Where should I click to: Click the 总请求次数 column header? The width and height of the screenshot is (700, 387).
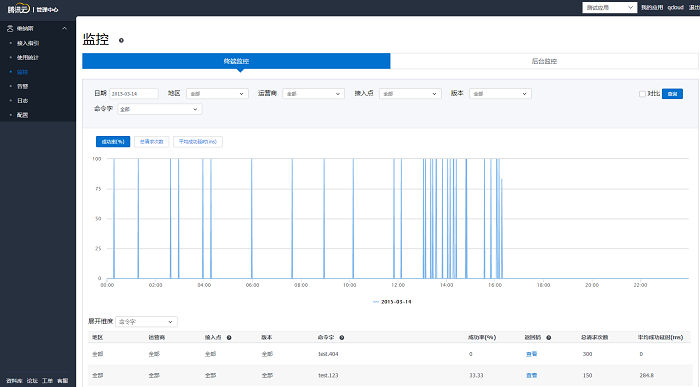pyautogui.click(x=595, y=337)
